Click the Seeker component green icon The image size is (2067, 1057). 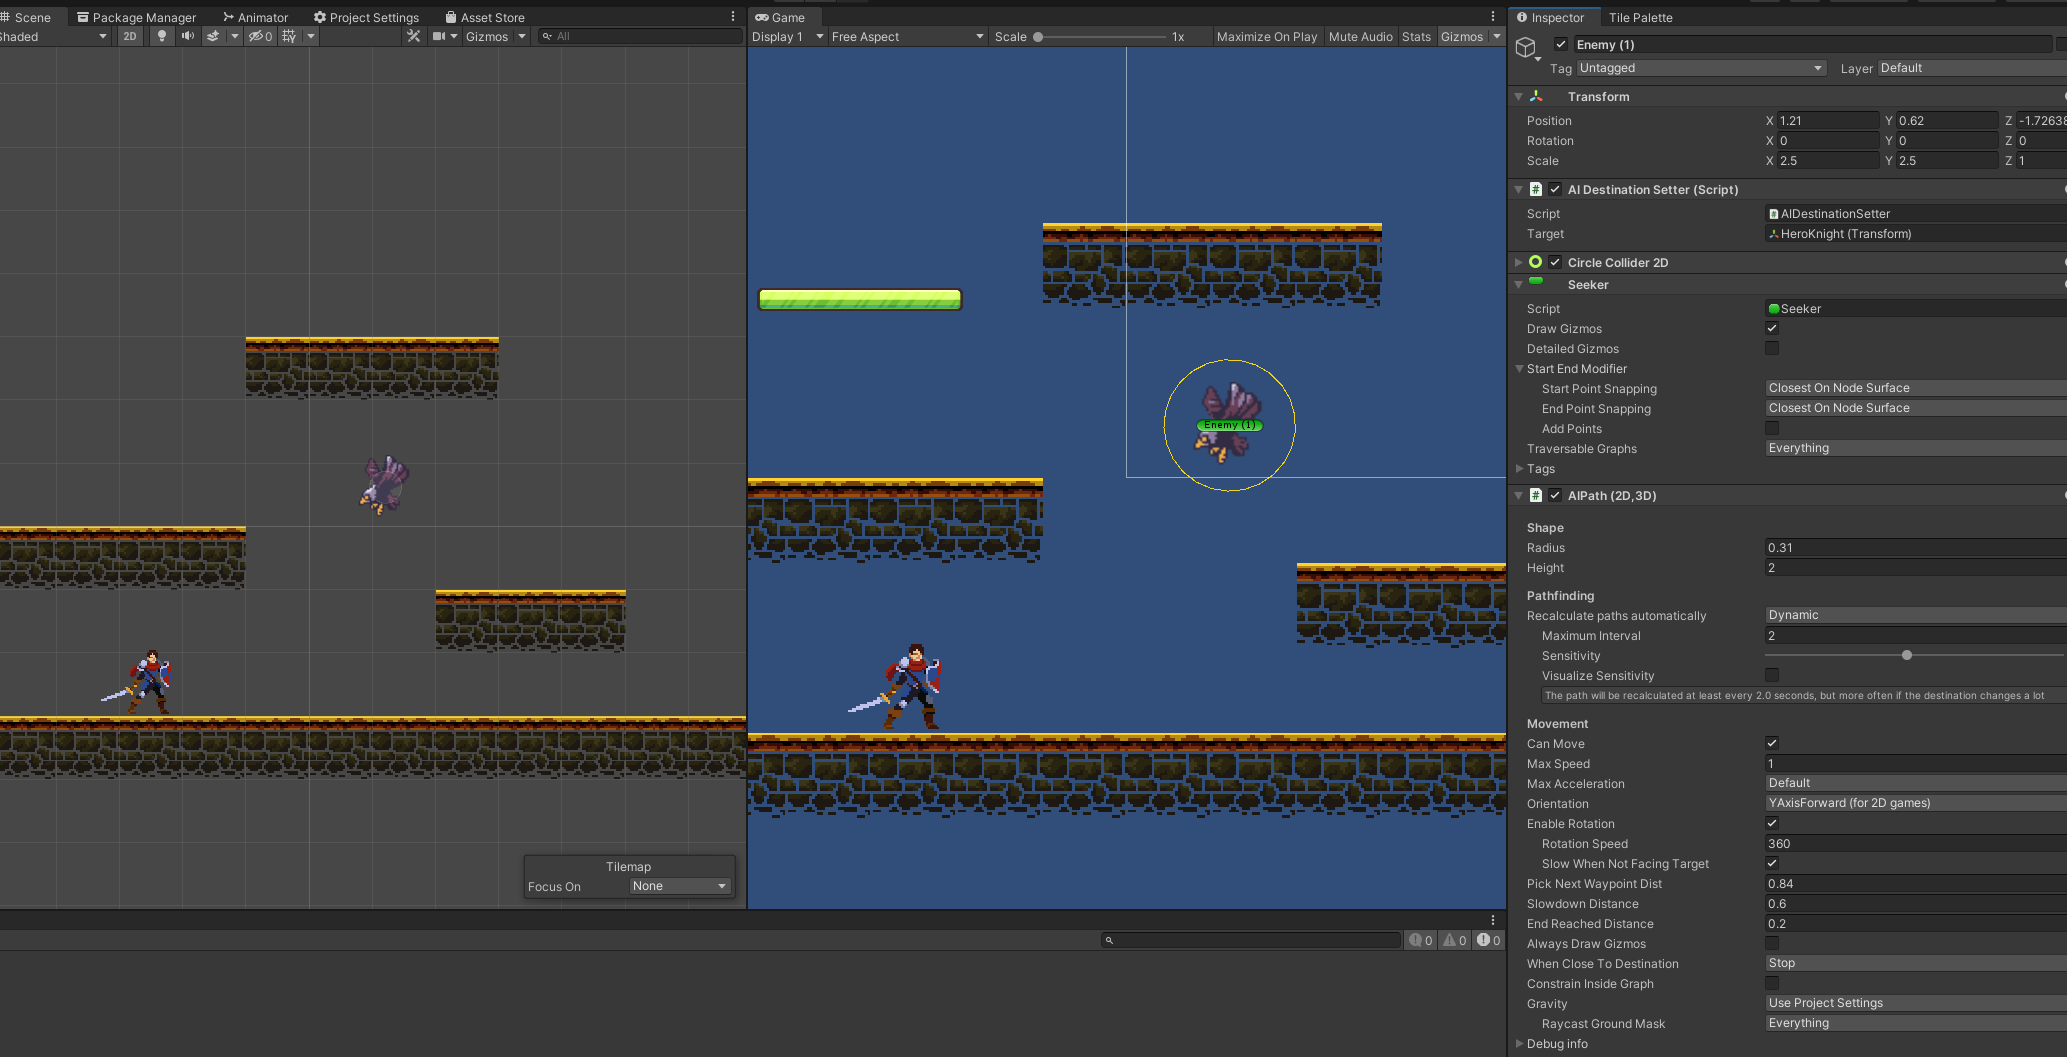click(1536, 282)
